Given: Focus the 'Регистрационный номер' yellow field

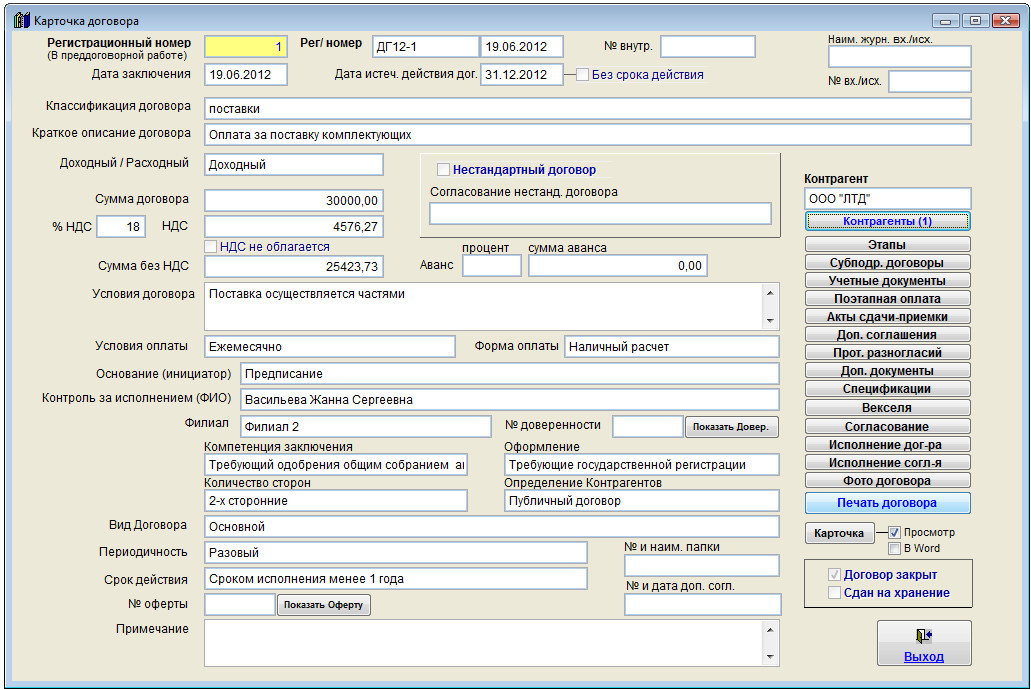Looking at the screenshot, I should (245, 47).
